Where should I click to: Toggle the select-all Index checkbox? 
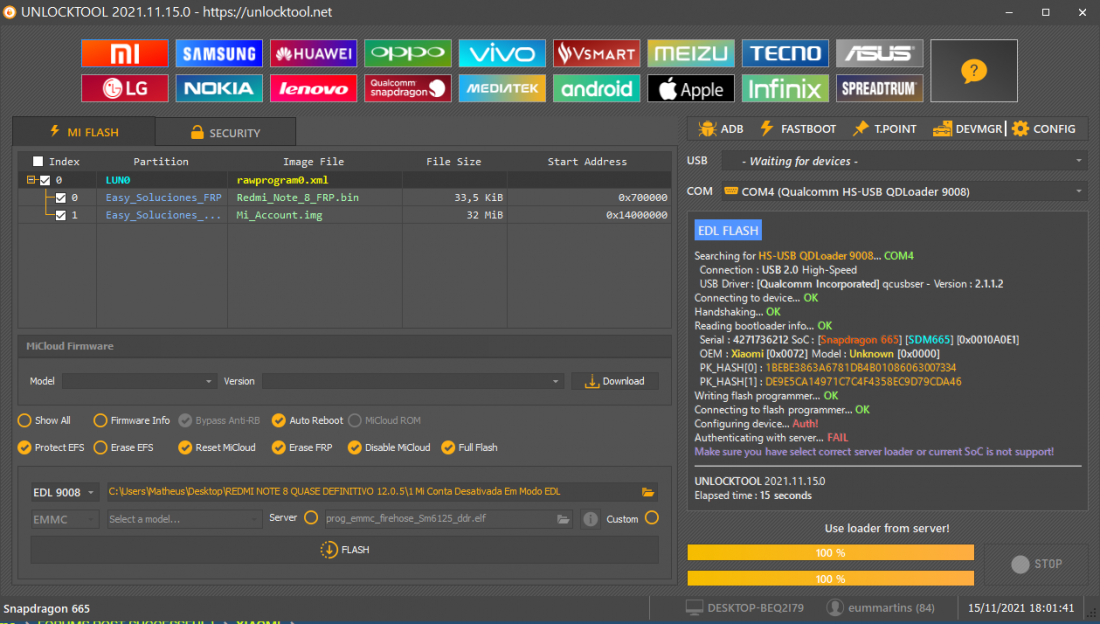38,161
